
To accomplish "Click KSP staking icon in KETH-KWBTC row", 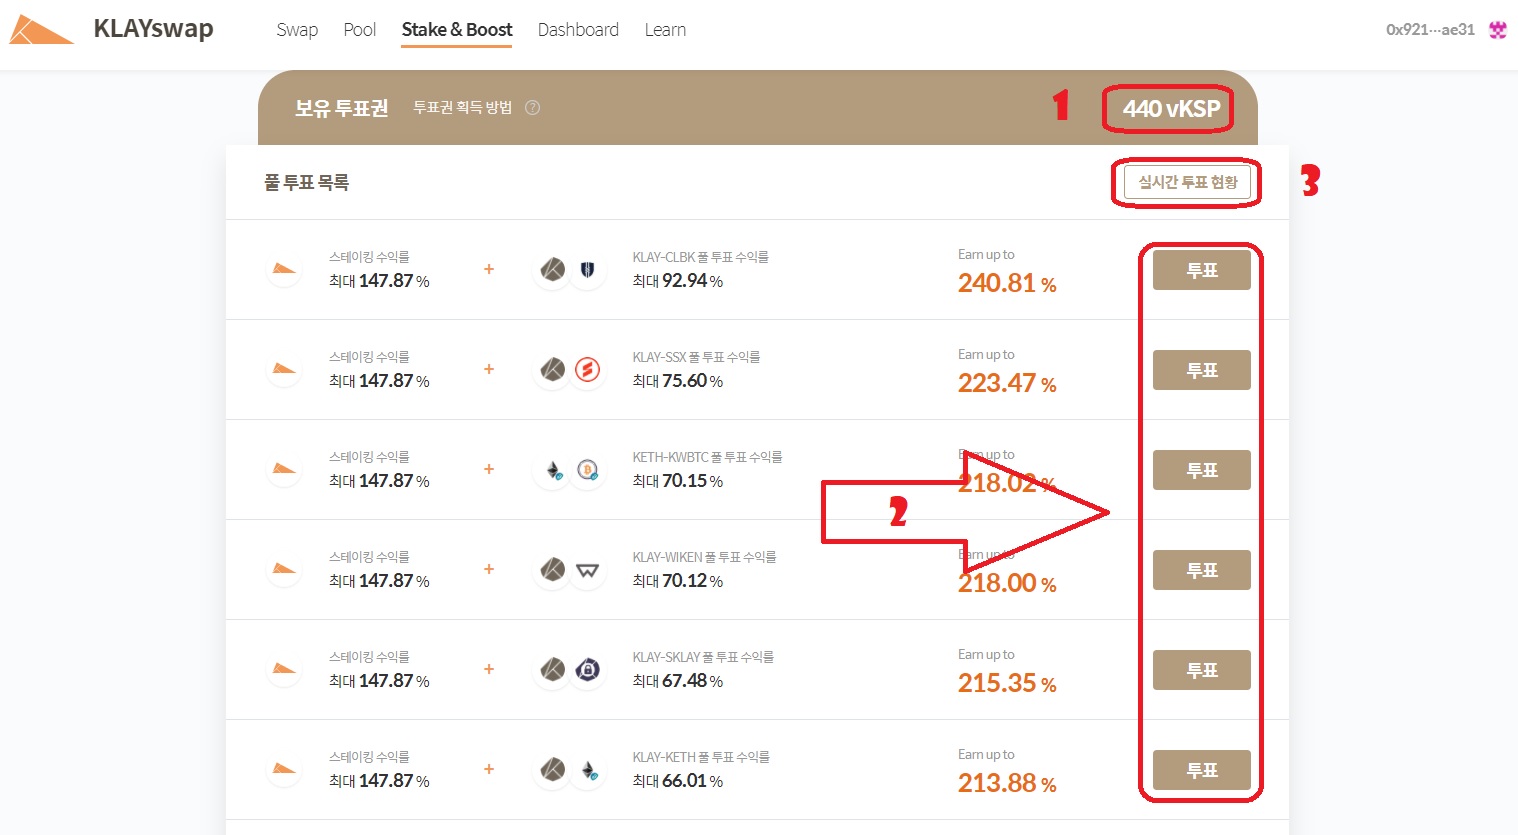I will pos(284,469).
